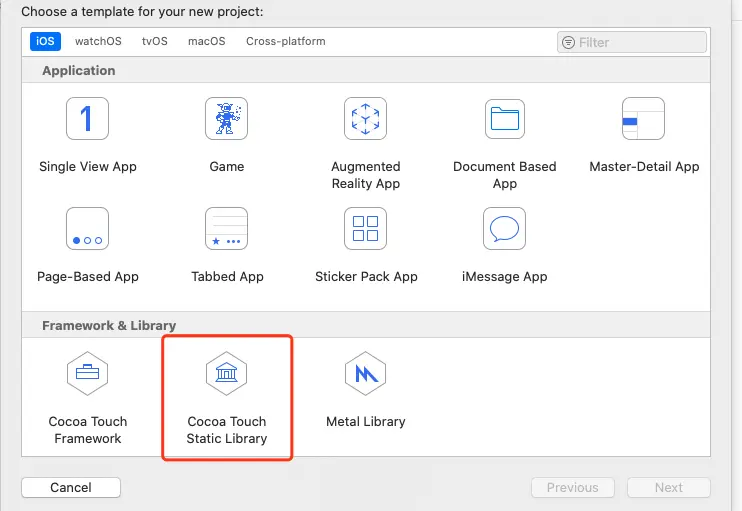742x511 pixels.
Task: Click the "Metal Library" label
Action: (366, 422)
